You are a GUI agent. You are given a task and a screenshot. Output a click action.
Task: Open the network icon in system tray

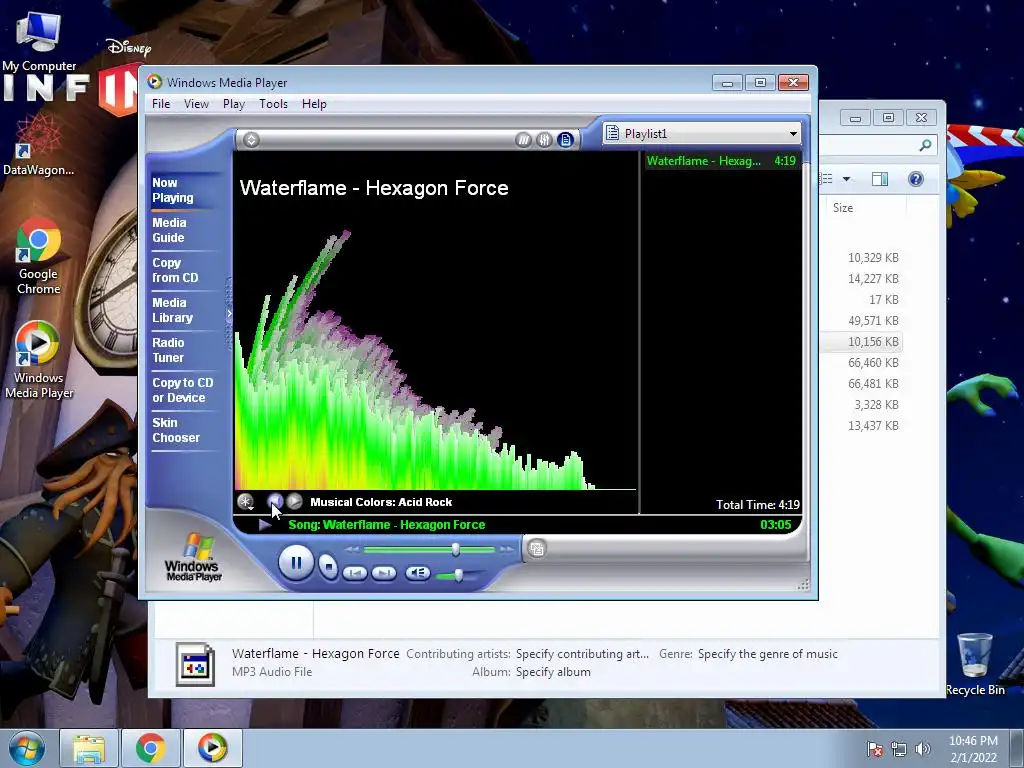click(x=899, y=749)
